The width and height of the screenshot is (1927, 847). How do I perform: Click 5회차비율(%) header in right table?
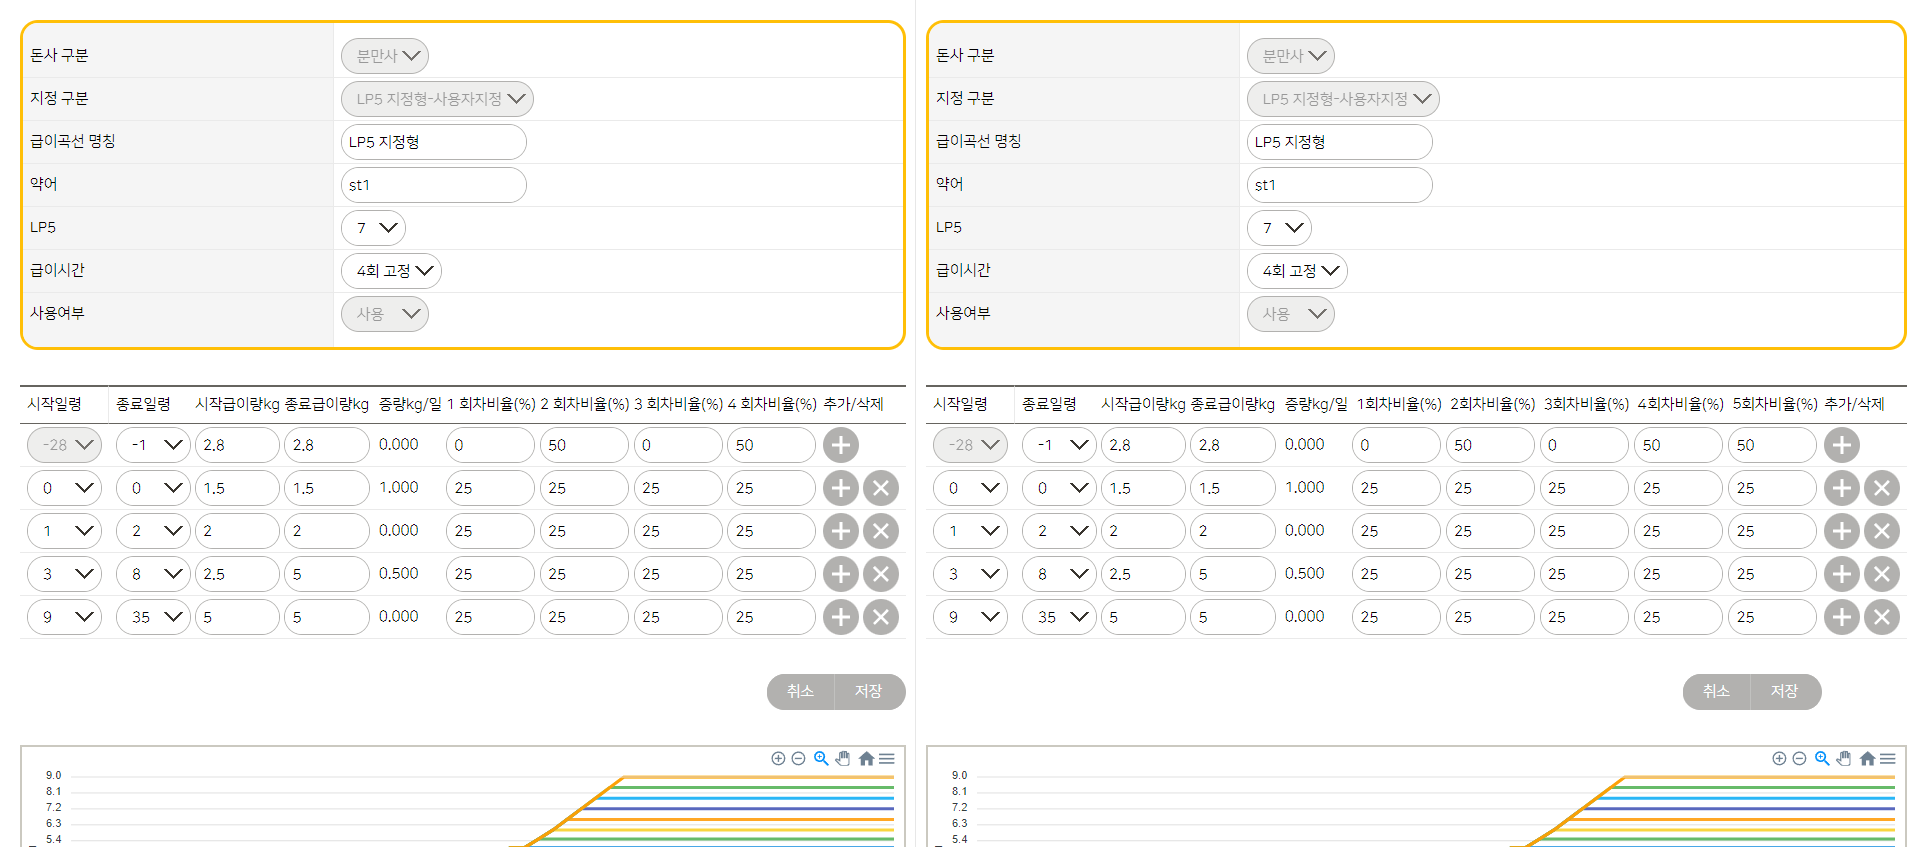tap(1775, 404)
